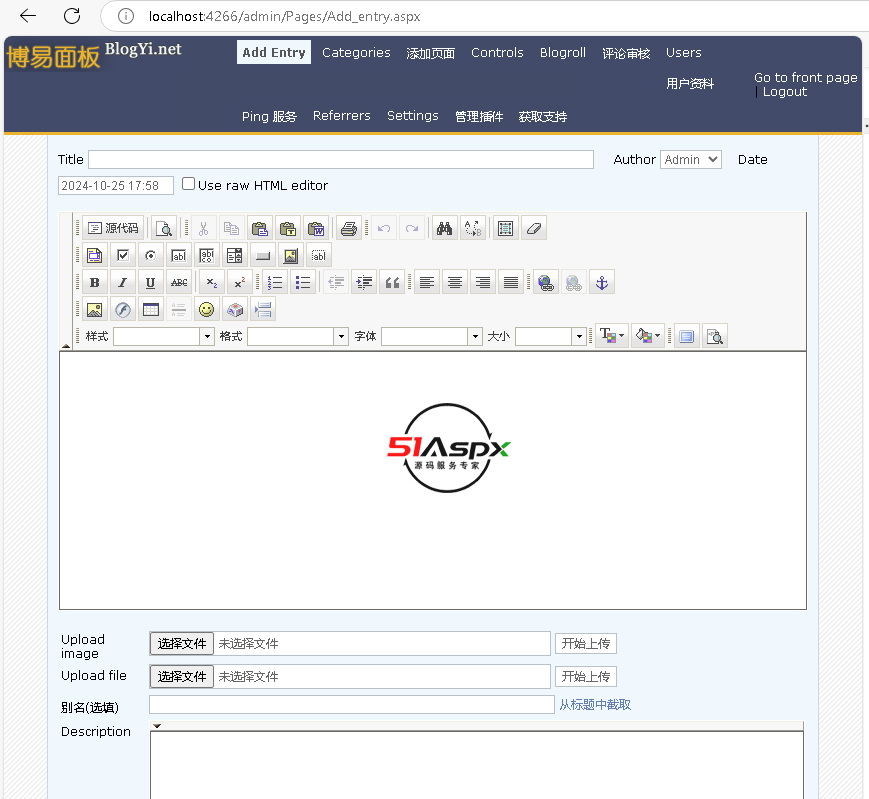The image size is (869, 799).
Task: Insert a hyperlink with globe icon
Action: 546,283
